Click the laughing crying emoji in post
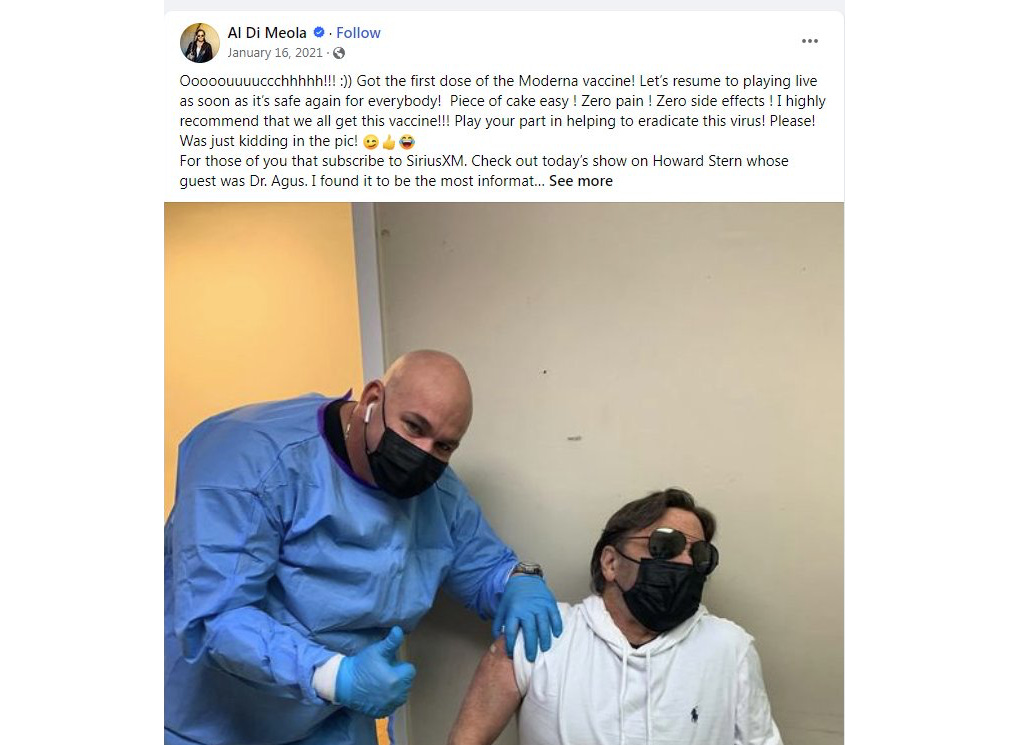This screenshot has width=1009, height=745. click(x=407, y=142)
